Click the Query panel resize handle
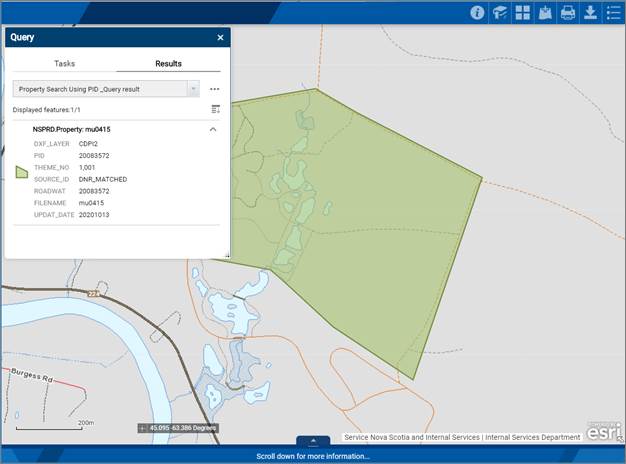This screenshot has height=464, width=626. (228, 256)
